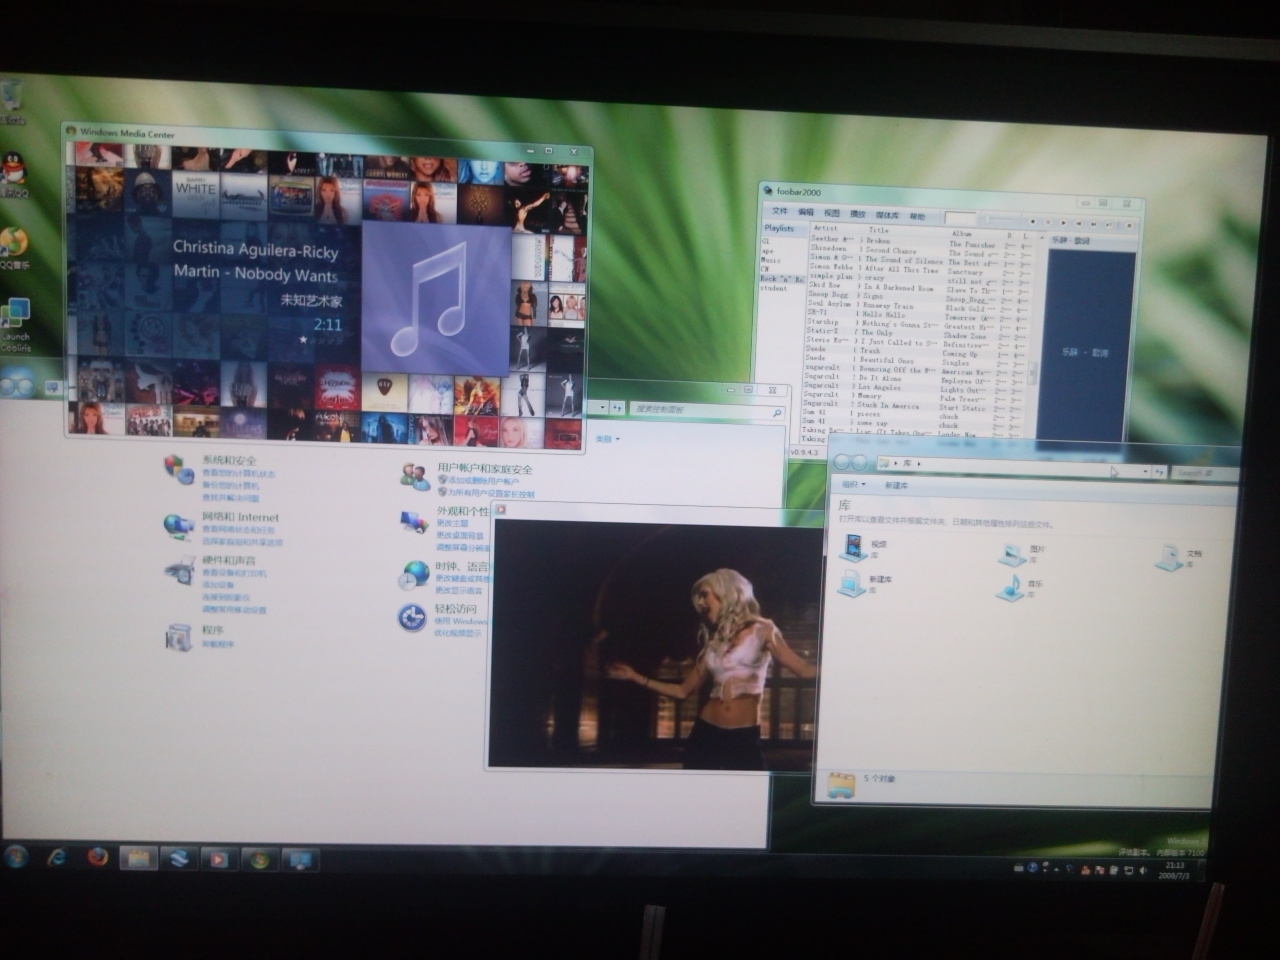Click the pause button in foobar2000 toolbar

pyautogui.click(x=1048, y=222)
